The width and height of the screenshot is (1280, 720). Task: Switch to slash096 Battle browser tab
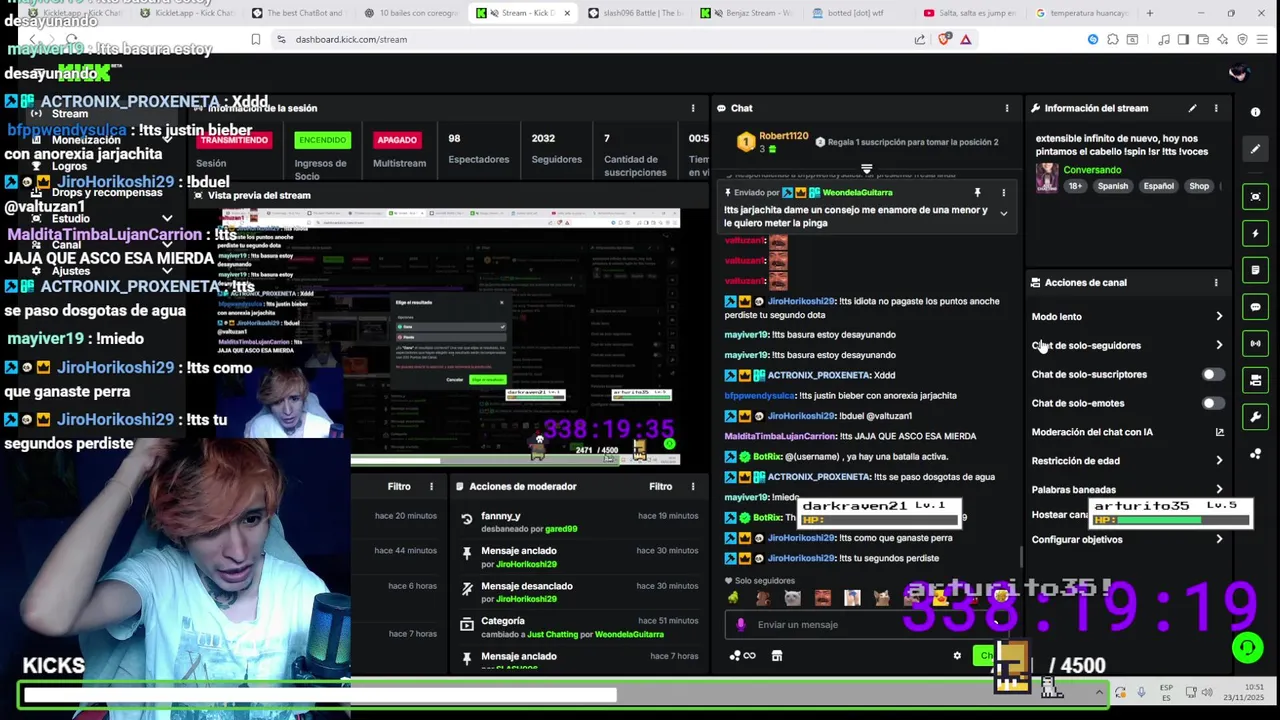tap(637, 13)
